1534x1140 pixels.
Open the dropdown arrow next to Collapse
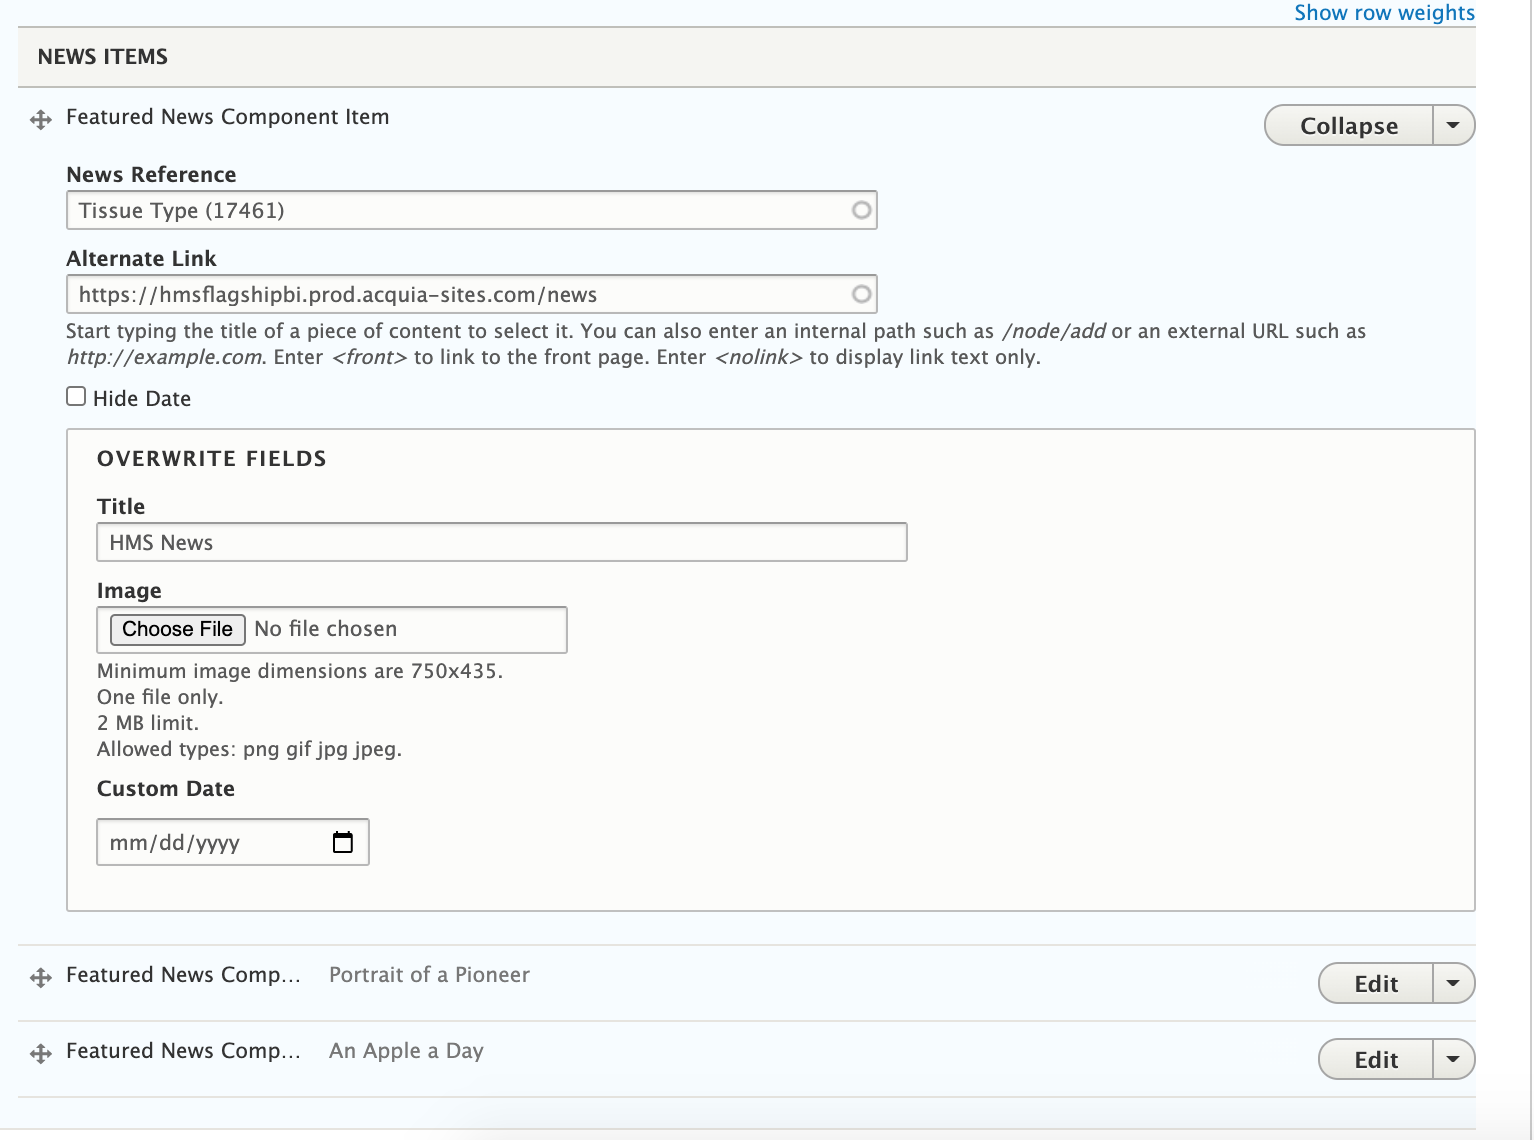click(x=1454, y=125)
